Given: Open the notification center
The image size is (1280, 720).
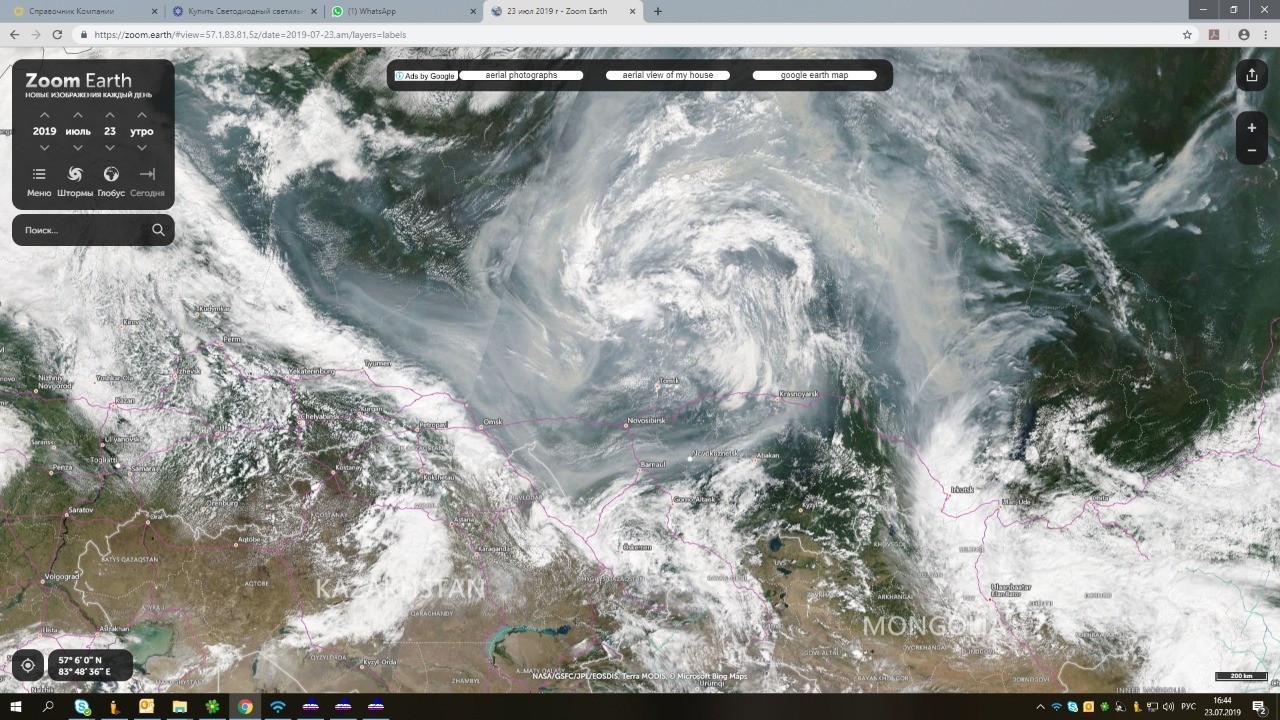Looking at the screenshot, I should click(x=1259, y=707).
